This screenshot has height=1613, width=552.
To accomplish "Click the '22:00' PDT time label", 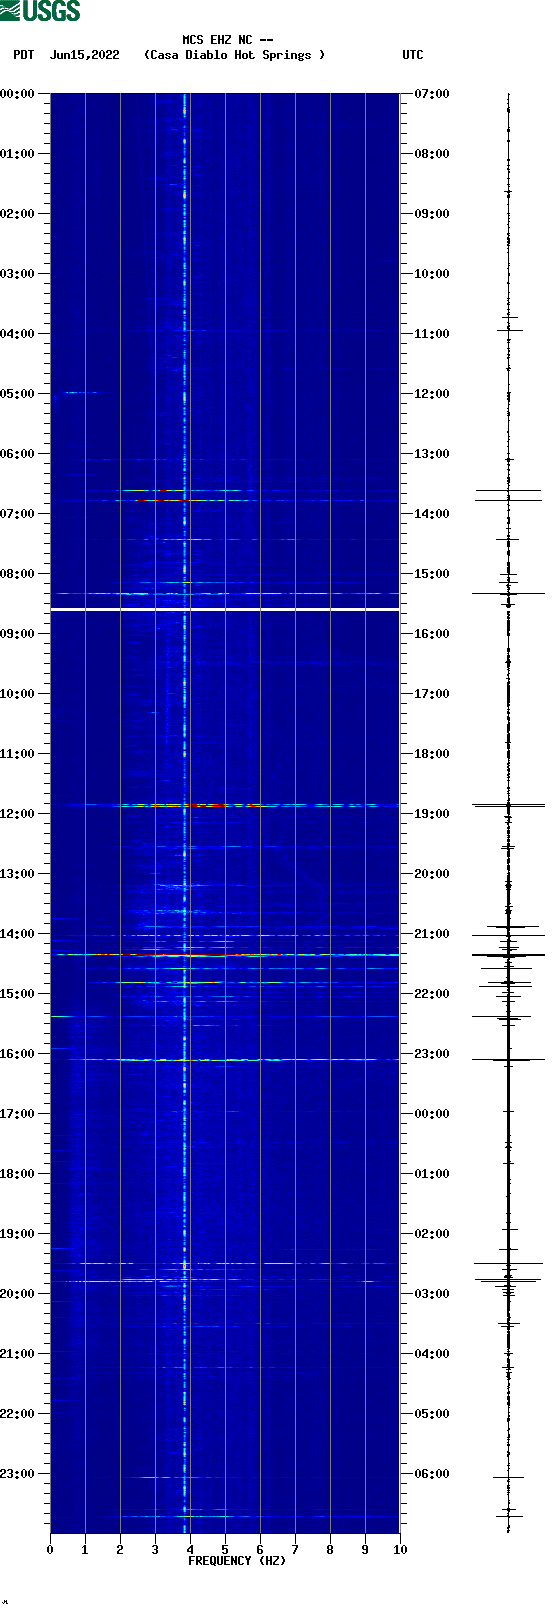I will (x=17, y=1414).
